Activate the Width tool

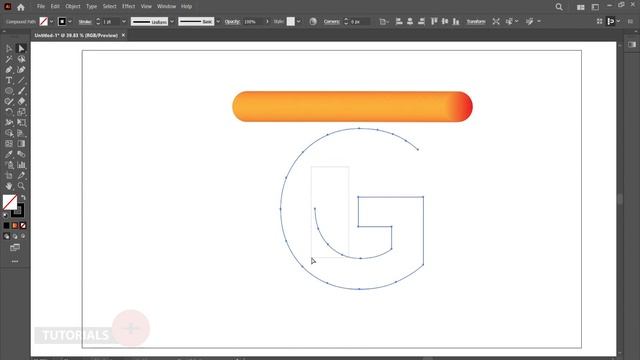click(9, 123)
